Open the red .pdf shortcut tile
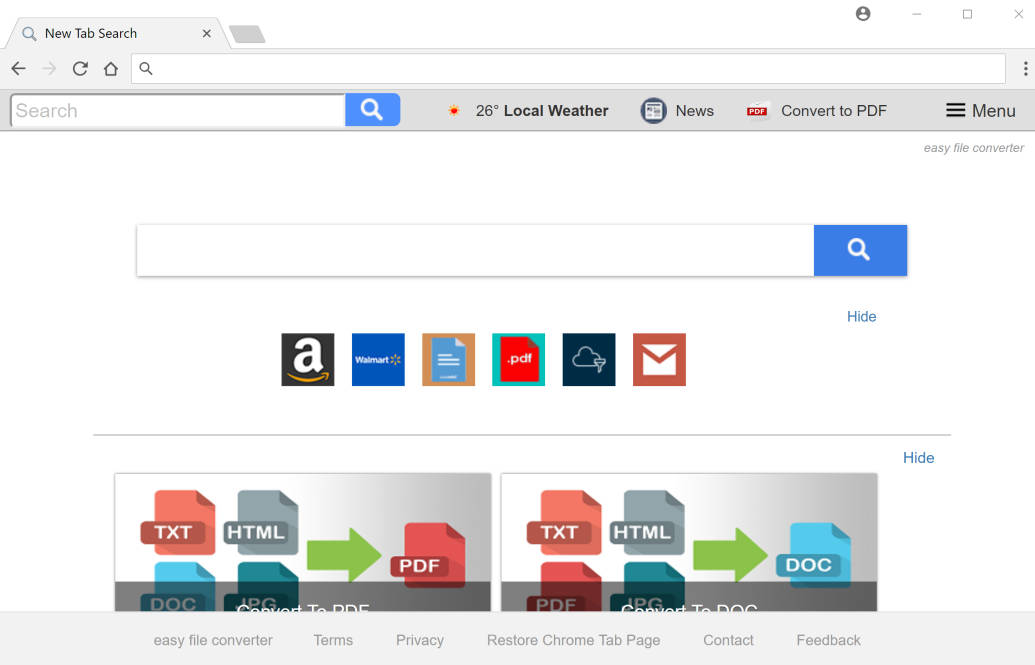Viewport: 1035px width, 665px height. pos(519,359)
